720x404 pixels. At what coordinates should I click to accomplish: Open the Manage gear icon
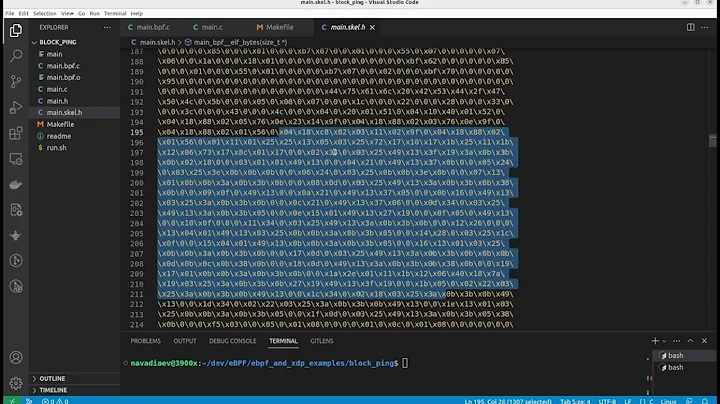(x=16, y=382)
